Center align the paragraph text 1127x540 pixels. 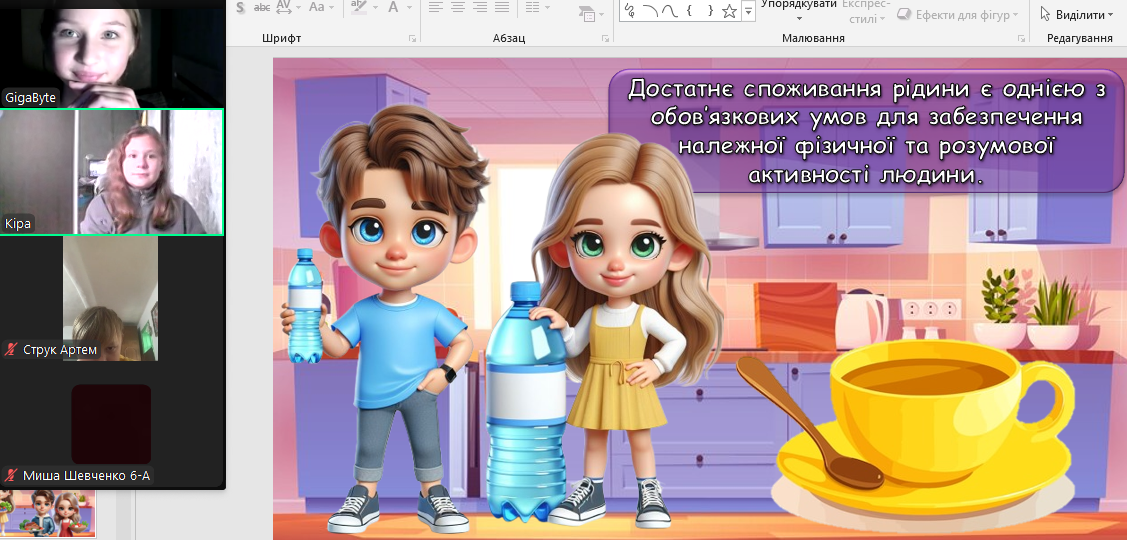pyautogui.click(x=458, y=7)
